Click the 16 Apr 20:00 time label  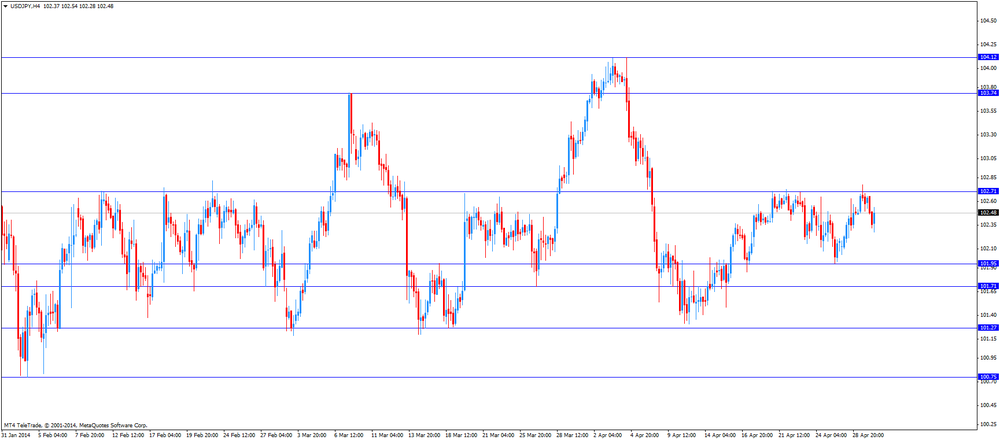pos(755,436)
